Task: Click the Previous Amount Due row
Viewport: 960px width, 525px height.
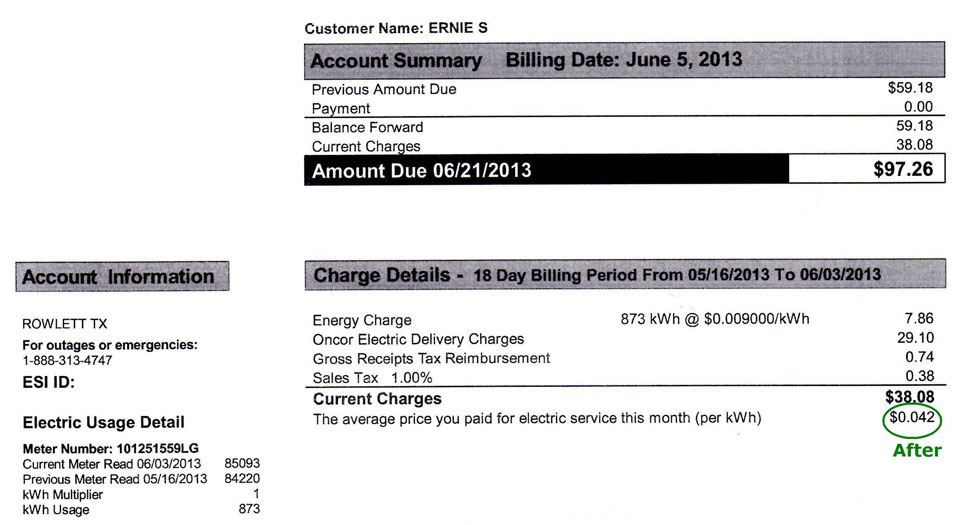Action: click(622, 89)
